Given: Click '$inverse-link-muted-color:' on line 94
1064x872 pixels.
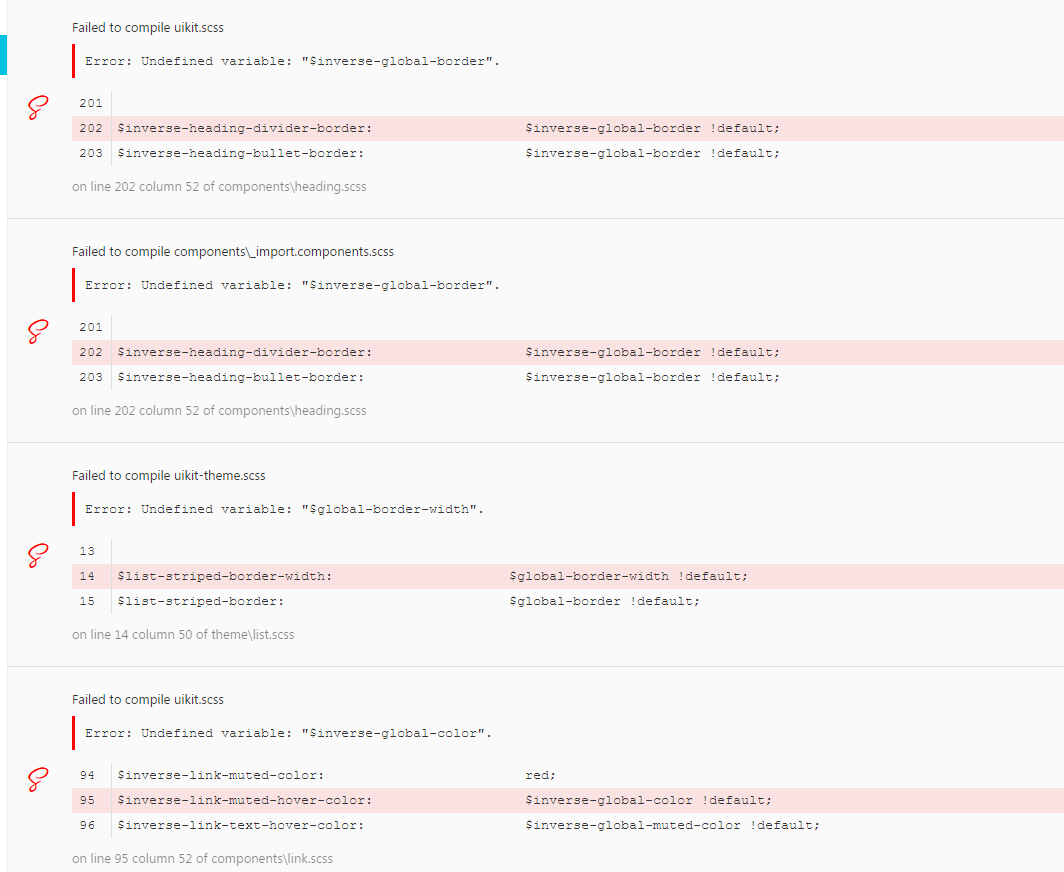Looking at the screenshot, I should click(x=221, y=775).
